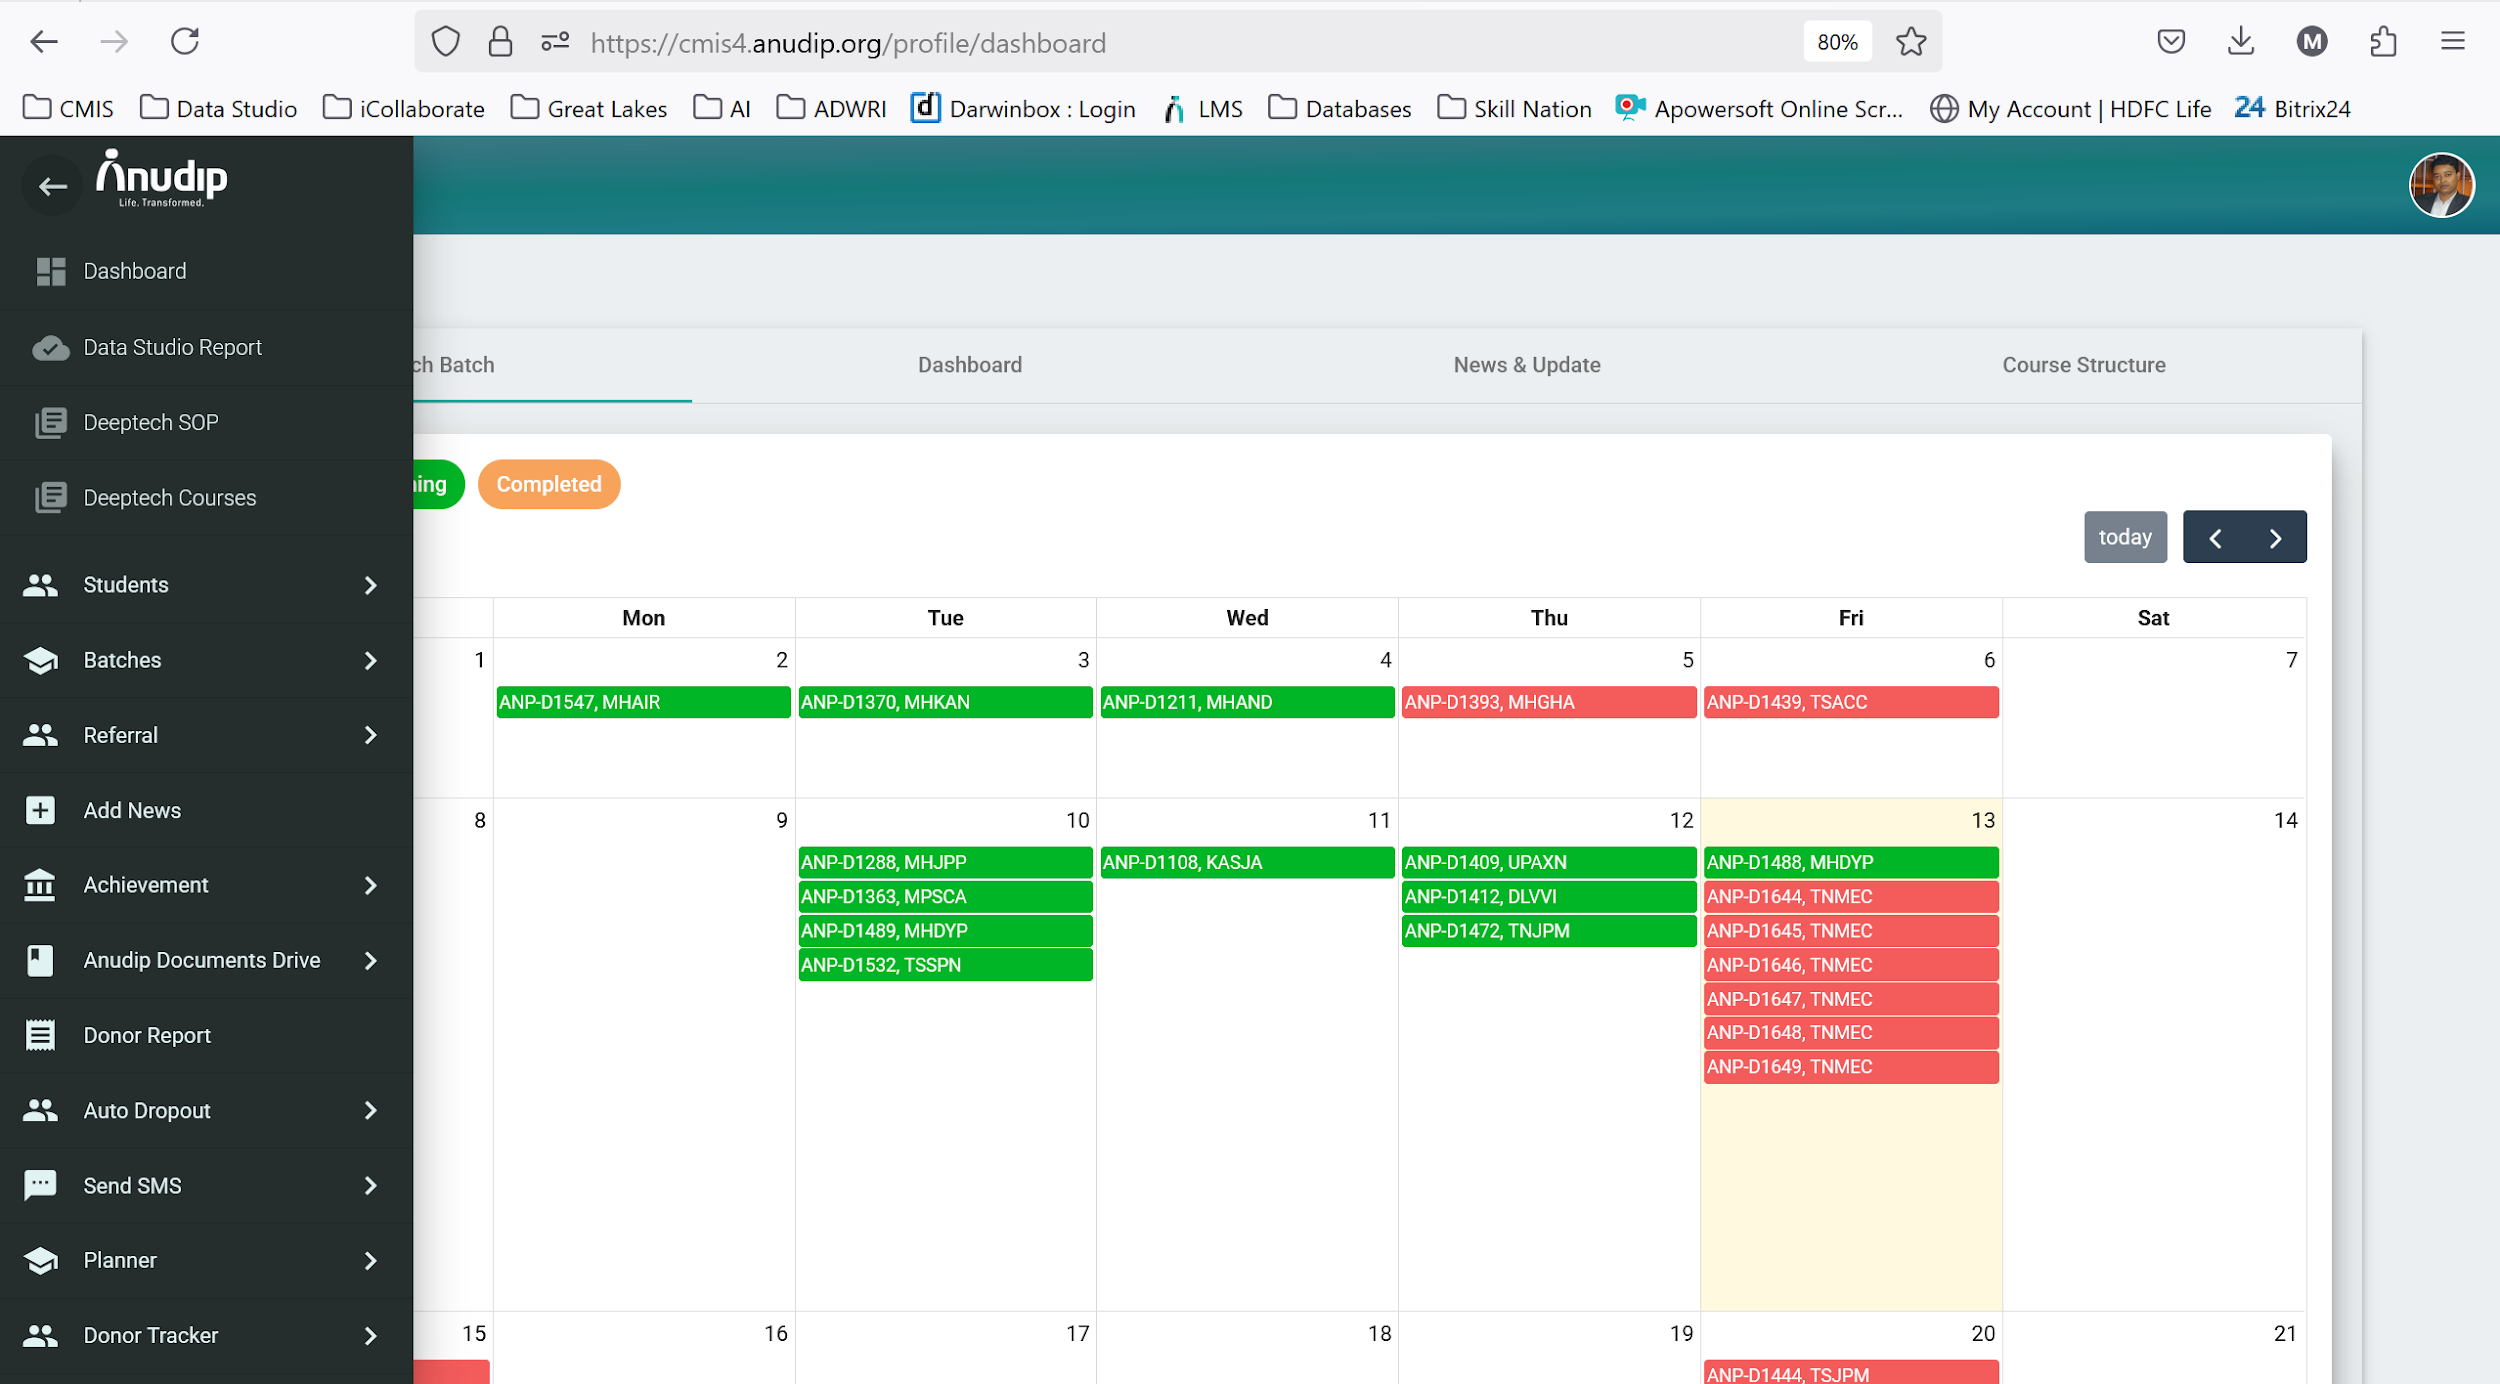The image size is (2500, 1384).
Task: Toggle the Completed batches filter
Action: (548, 484)
